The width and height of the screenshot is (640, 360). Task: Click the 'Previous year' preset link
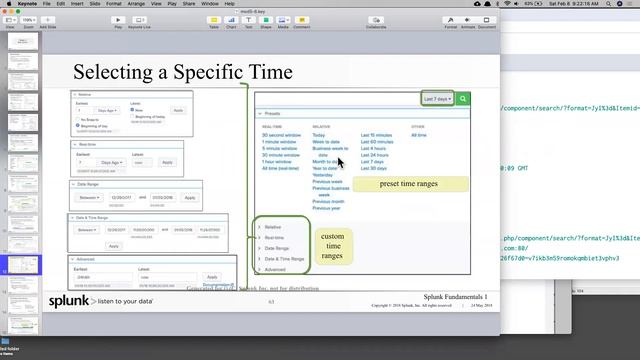(326, 208)
